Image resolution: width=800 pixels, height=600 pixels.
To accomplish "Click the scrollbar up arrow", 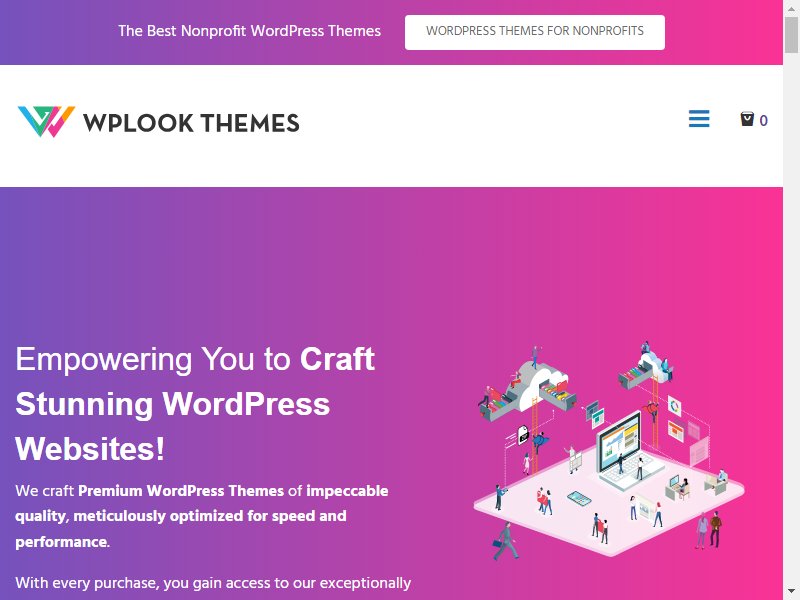I will (x=791, y=9).
